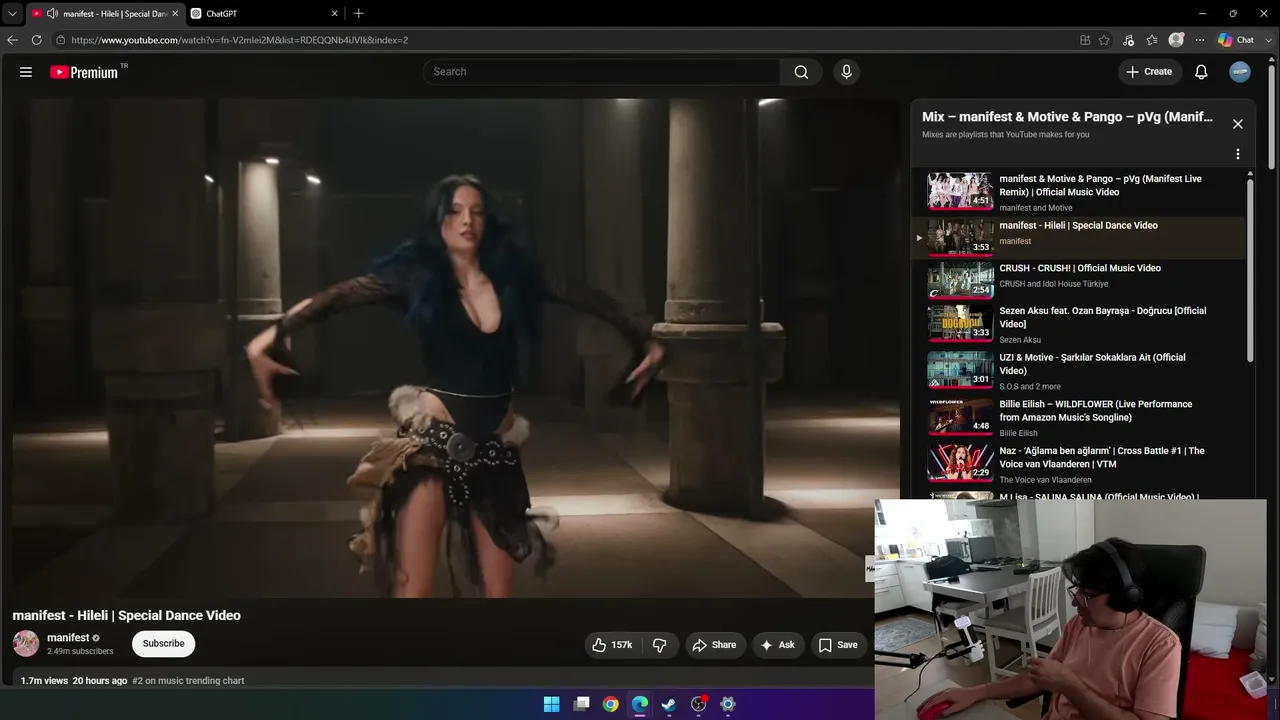
Task: Launch Google Chrome from the taskbar
Action: point(610,704)
